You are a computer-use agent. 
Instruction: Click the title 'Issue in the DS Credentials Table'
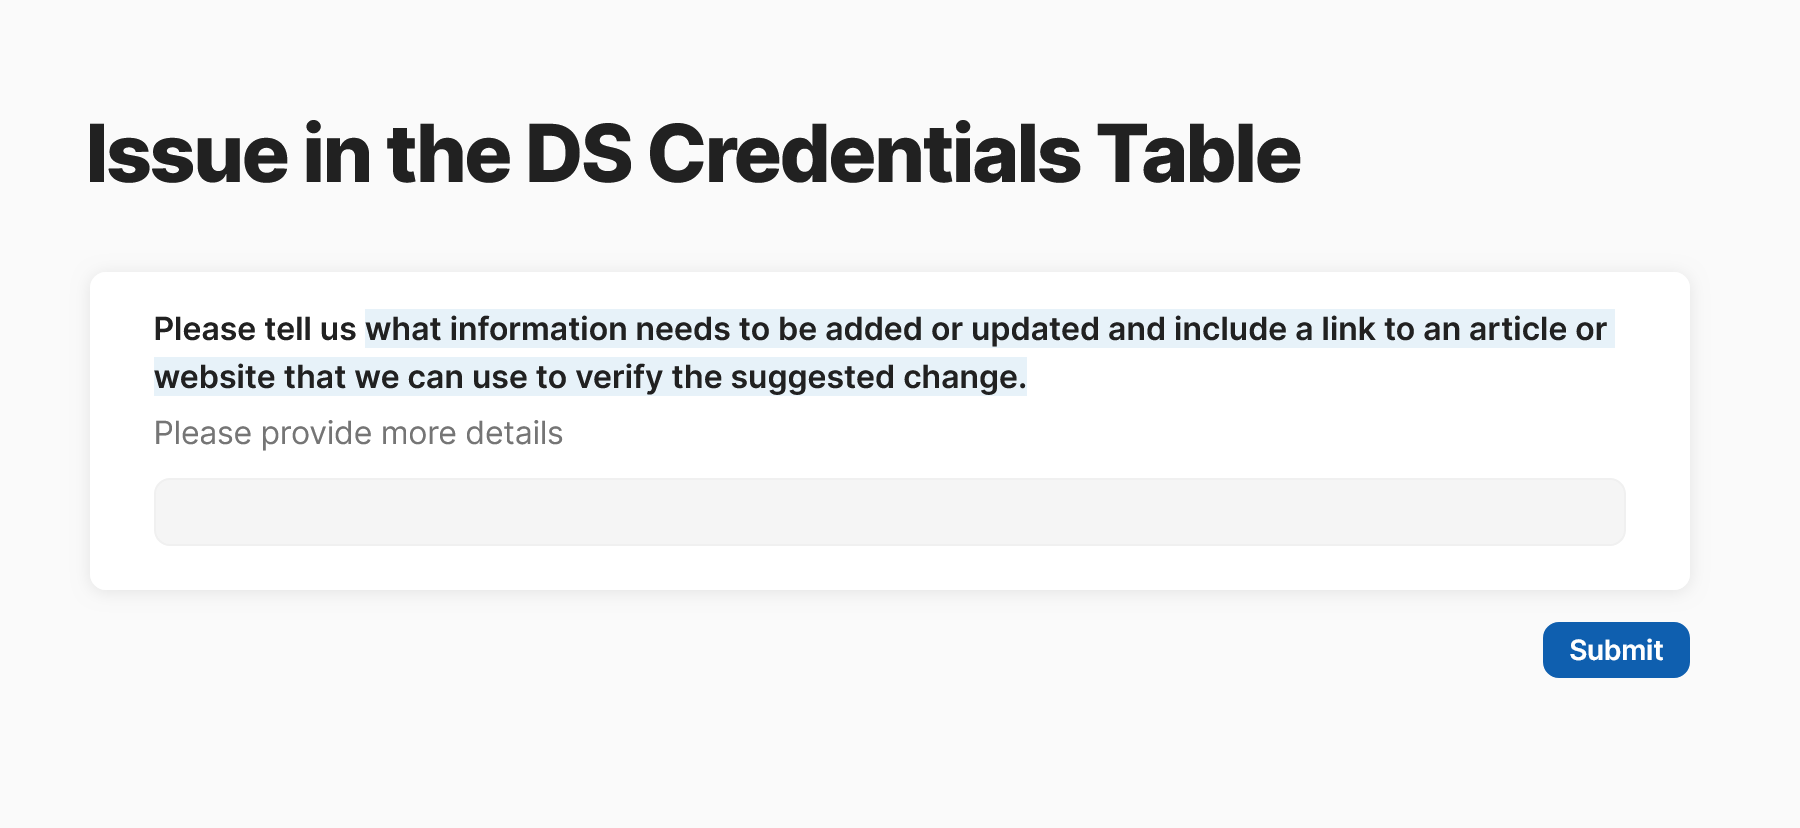[692, 153]
